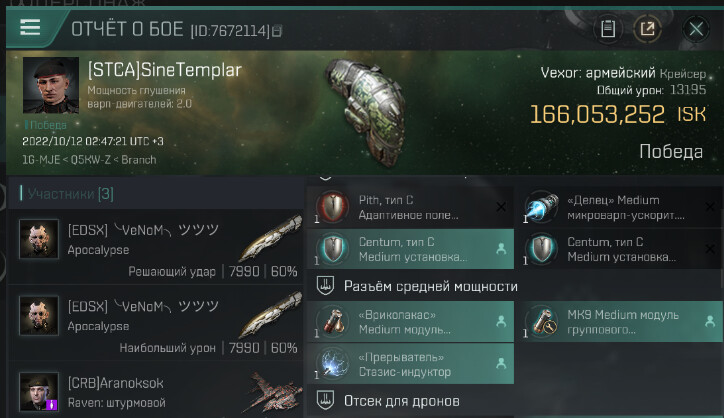The height and width of the screenshot is (418, 724).
Task: Click the Vexor ship image
Action: 367,111
